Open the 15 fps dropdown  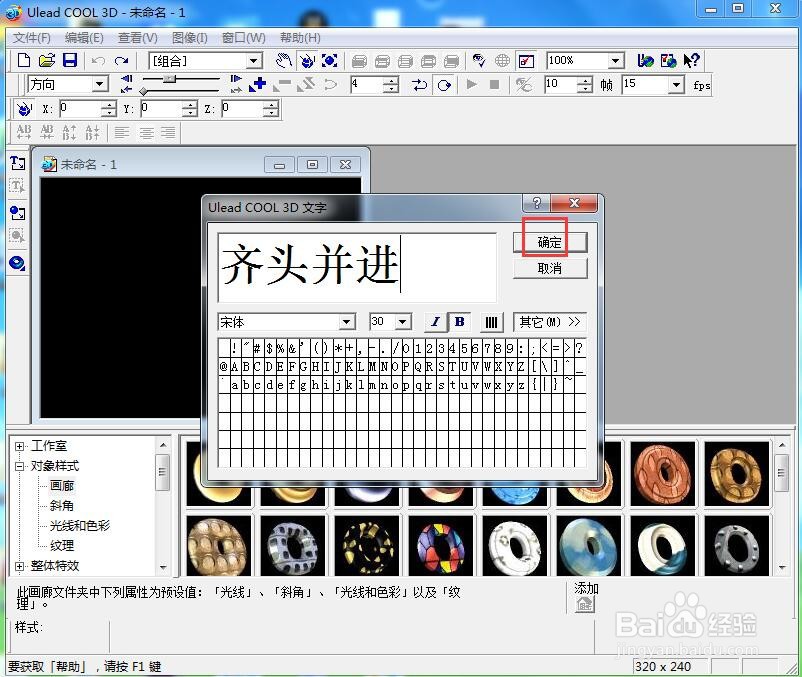tap(676, 84)
